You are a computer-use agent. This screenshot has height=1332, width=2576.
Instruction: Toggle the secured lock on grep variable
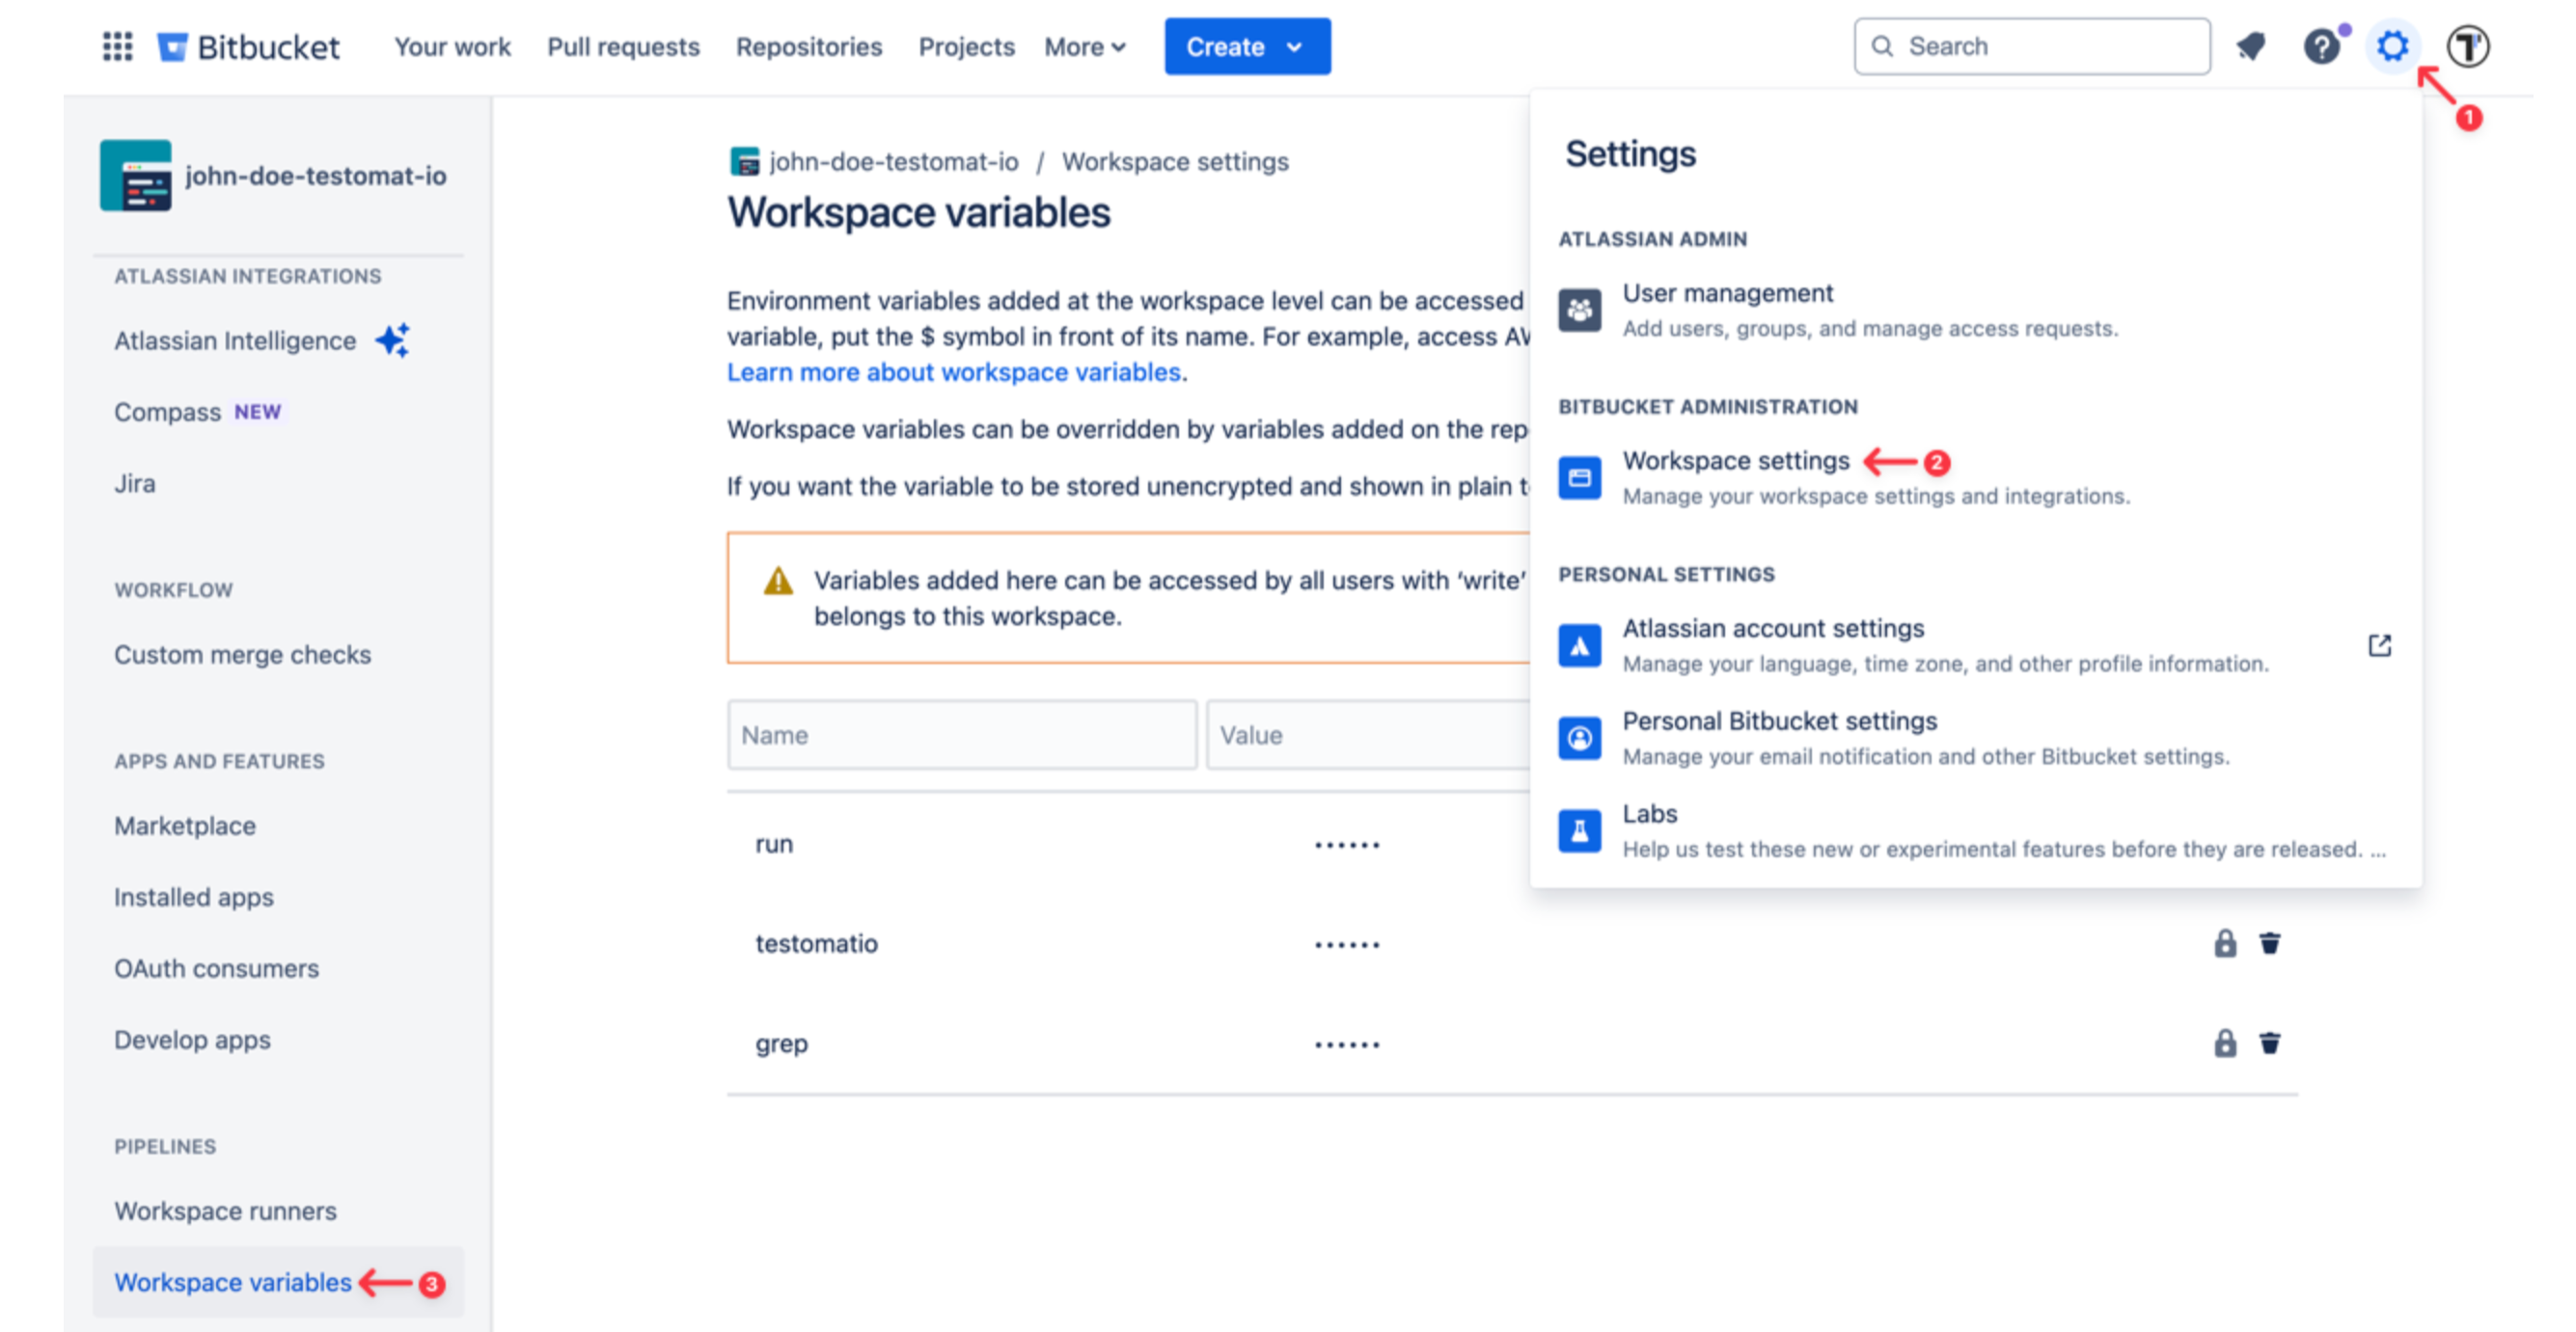[2225, 1043]
